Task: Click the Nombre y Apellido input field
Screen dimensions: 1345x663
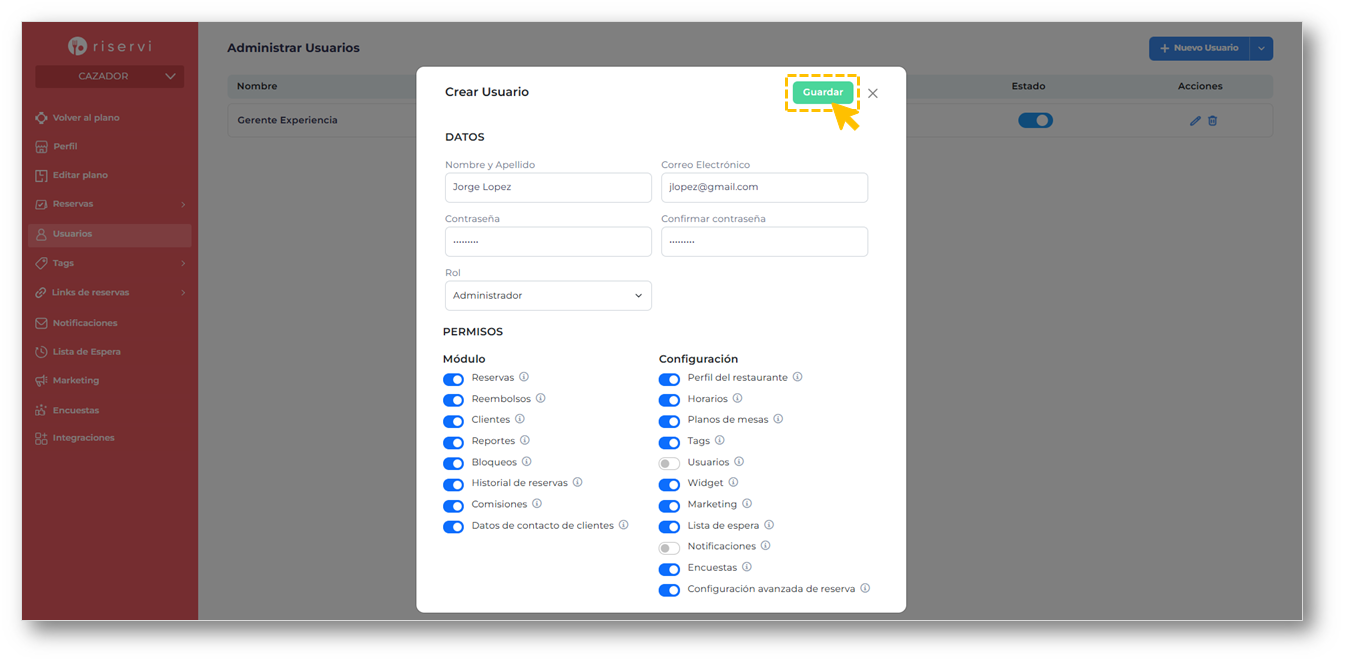Action: 548,187
